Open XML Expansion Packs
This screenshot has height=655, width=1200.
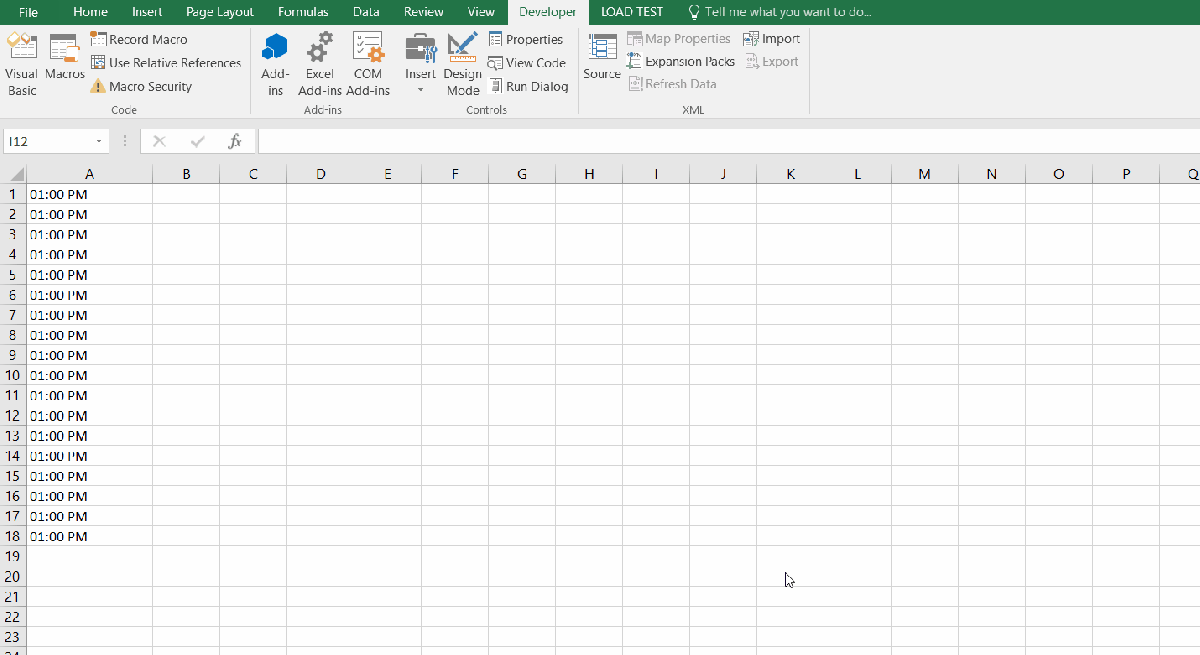tap(681, 61)
